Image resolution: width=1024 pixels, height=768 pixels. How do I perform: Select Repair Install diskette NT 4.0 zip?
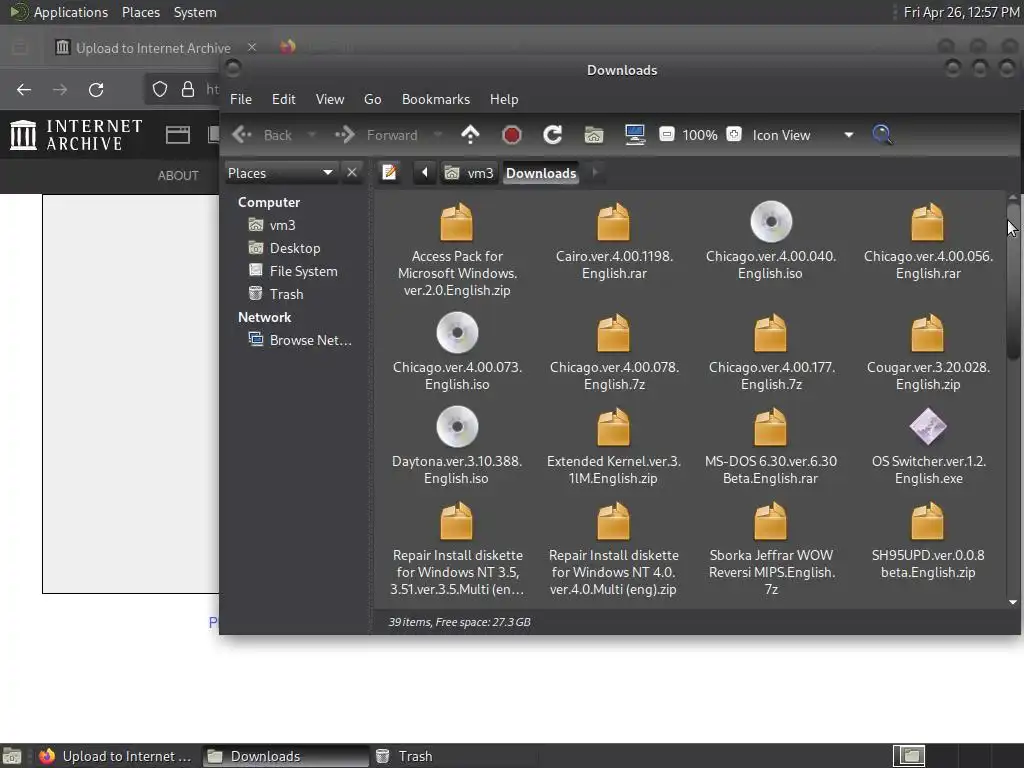614,521
